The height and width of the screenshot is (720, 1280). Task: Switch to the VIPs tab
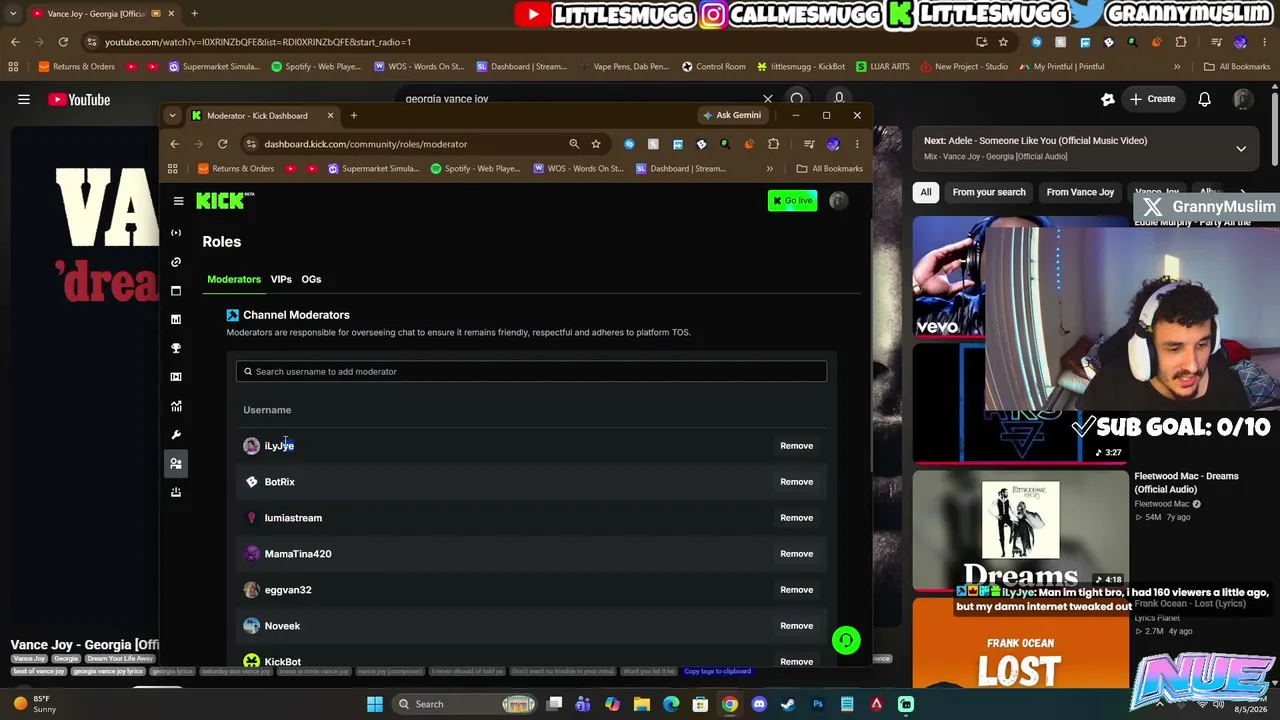click(x=281, y=279)
